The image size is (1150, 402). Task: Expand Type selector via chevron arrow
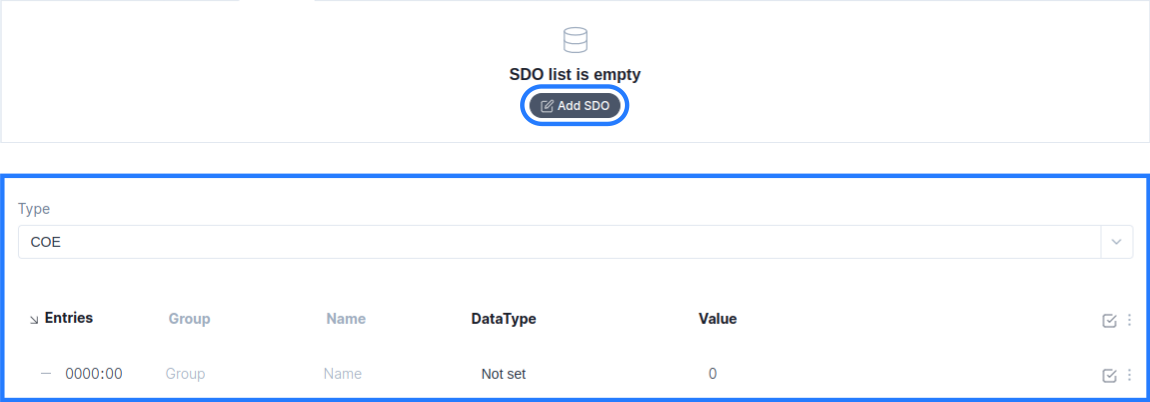(1117, 241)
